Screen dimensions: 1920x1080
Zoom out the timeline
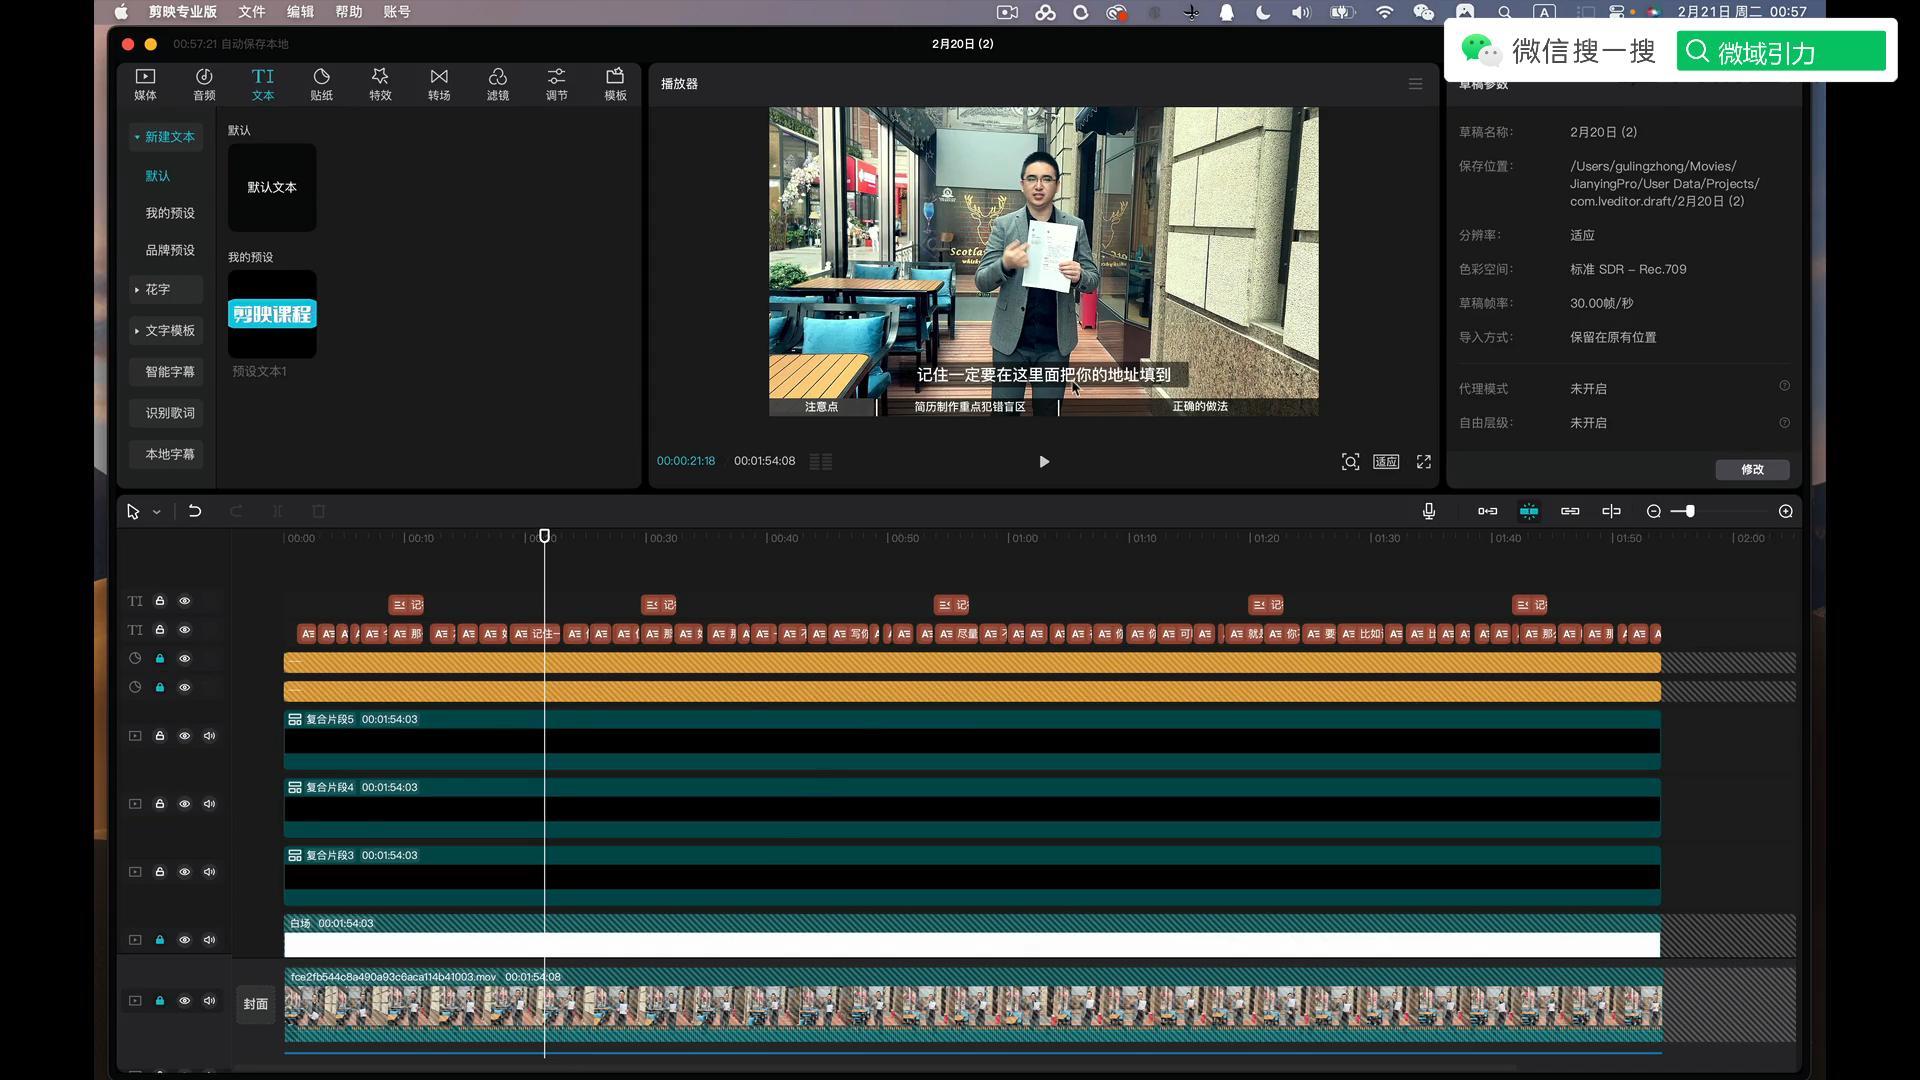pos(1653,511)
